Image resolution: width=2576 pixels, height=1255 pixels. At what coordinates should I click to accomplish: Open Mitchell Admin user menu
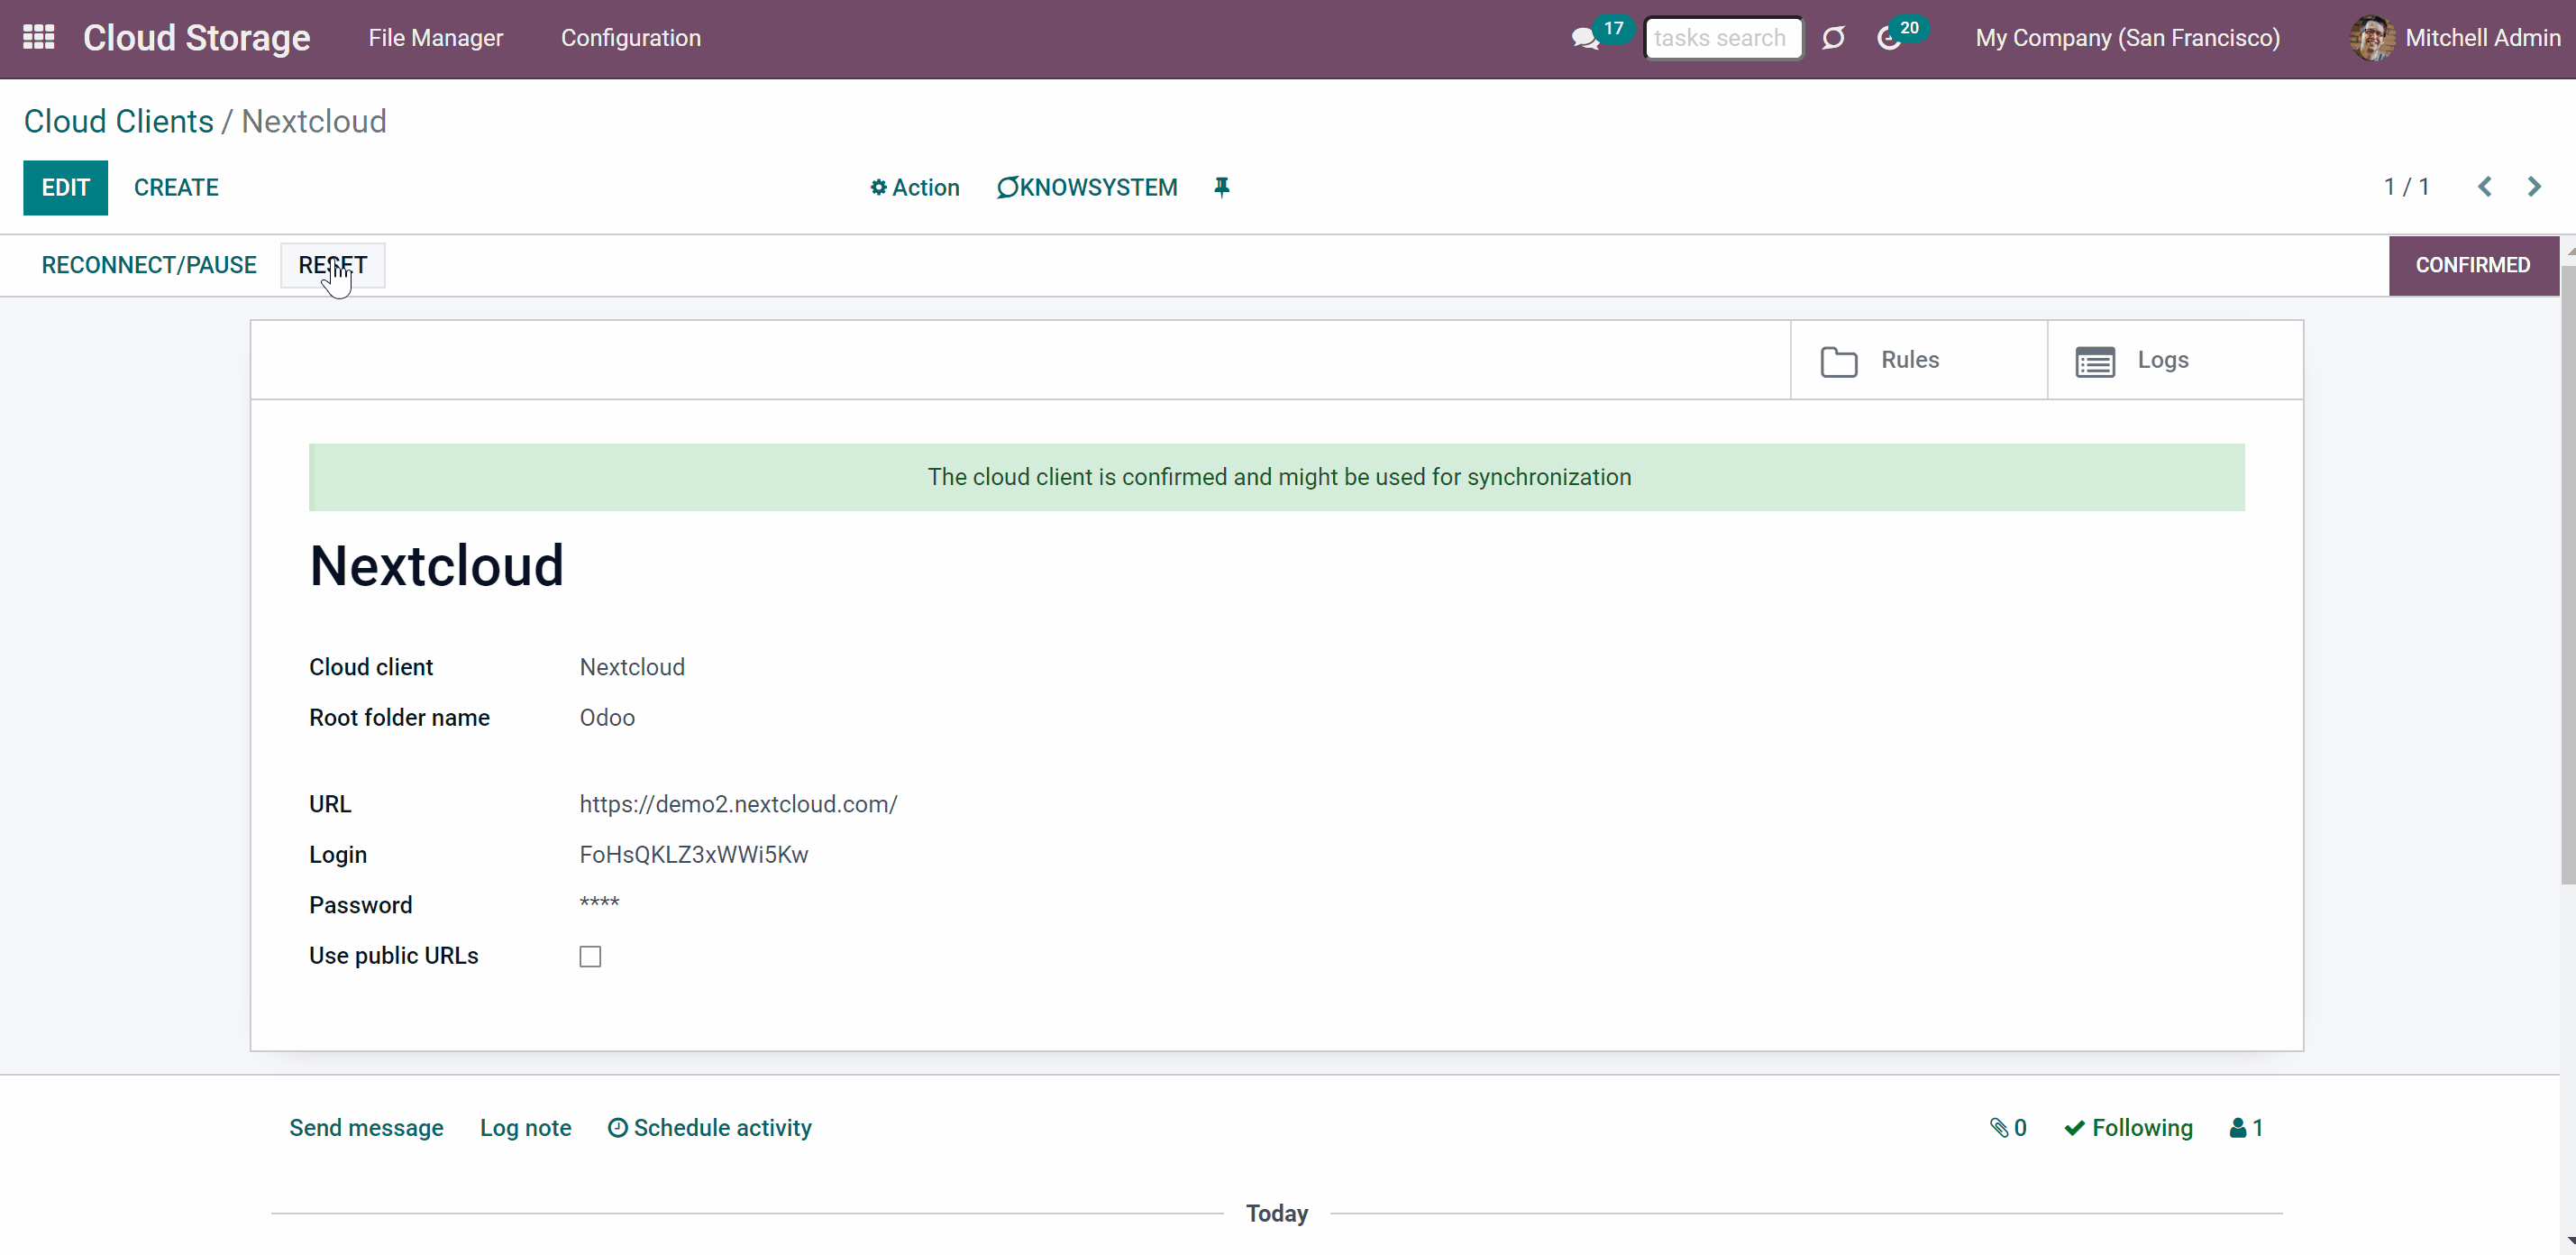[2455, 38]
